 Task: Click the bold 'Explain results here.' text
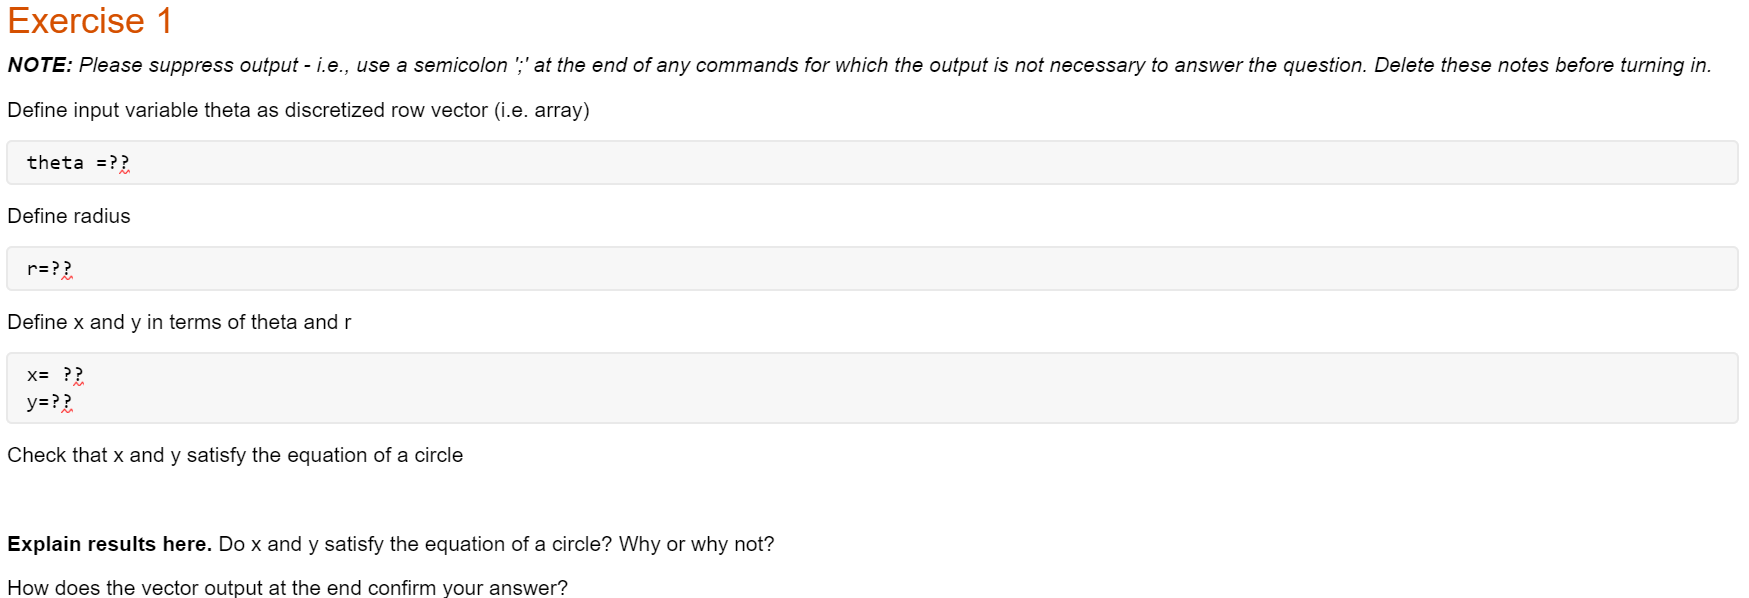click(109, 544)
